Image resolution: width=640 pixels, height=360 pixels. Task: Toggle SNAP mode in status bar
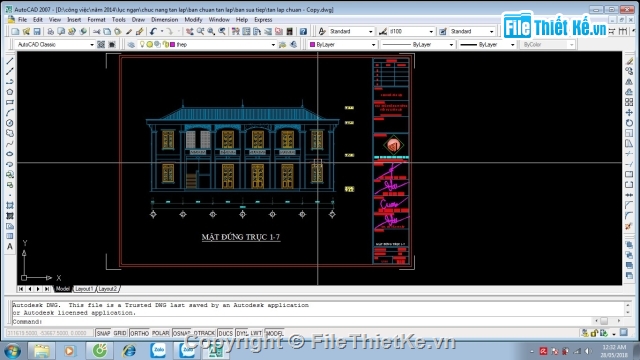coord(103,333)
